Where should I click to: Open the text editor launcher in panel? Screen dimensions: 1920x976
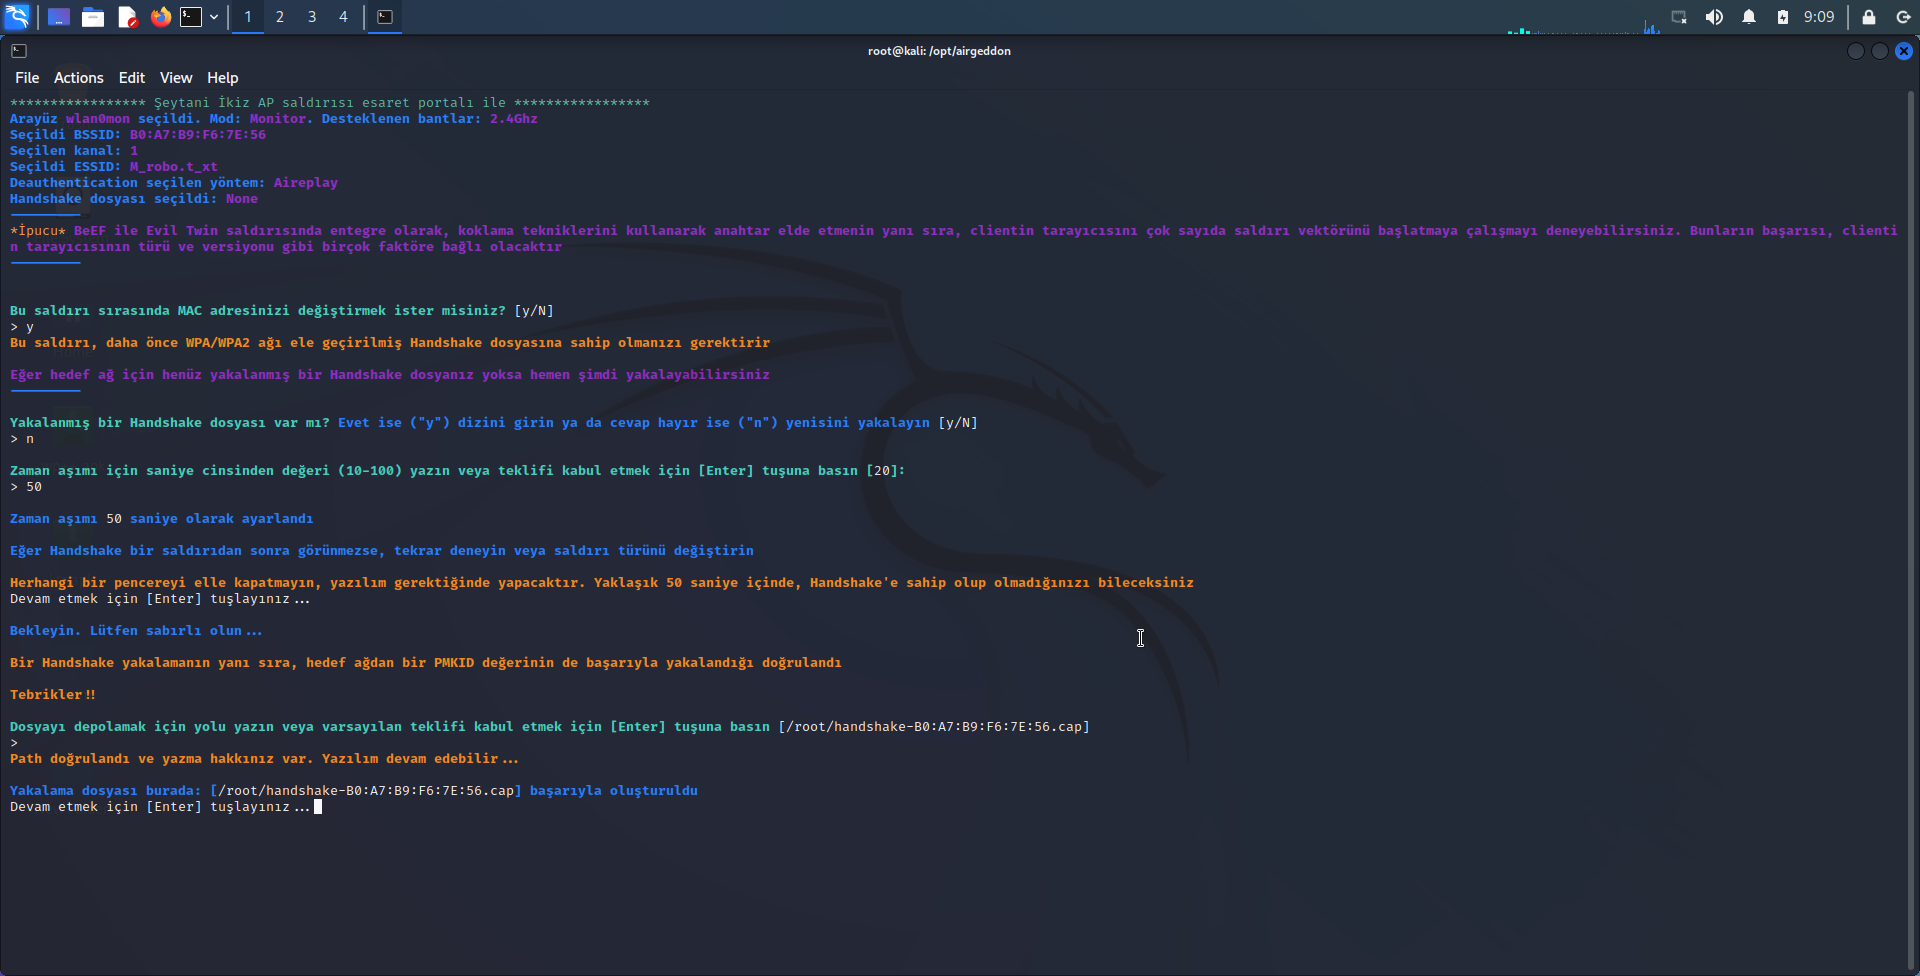(127, 17)
